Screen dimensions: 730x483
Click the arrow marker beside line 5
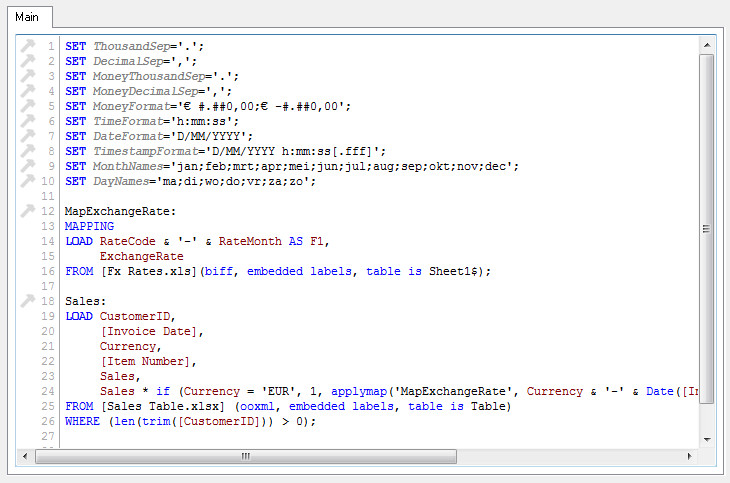click(27, 106)
